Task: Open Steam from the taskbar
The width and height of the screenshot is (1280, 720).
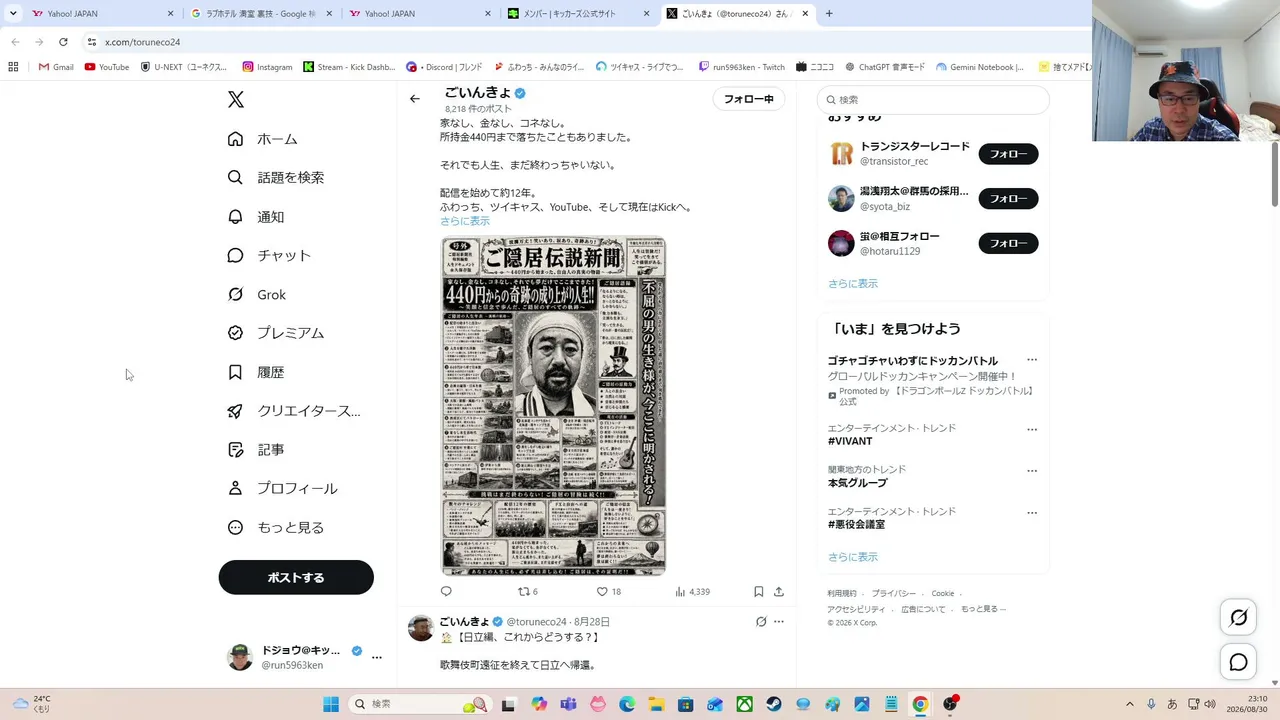Action: tap(774, 704)
